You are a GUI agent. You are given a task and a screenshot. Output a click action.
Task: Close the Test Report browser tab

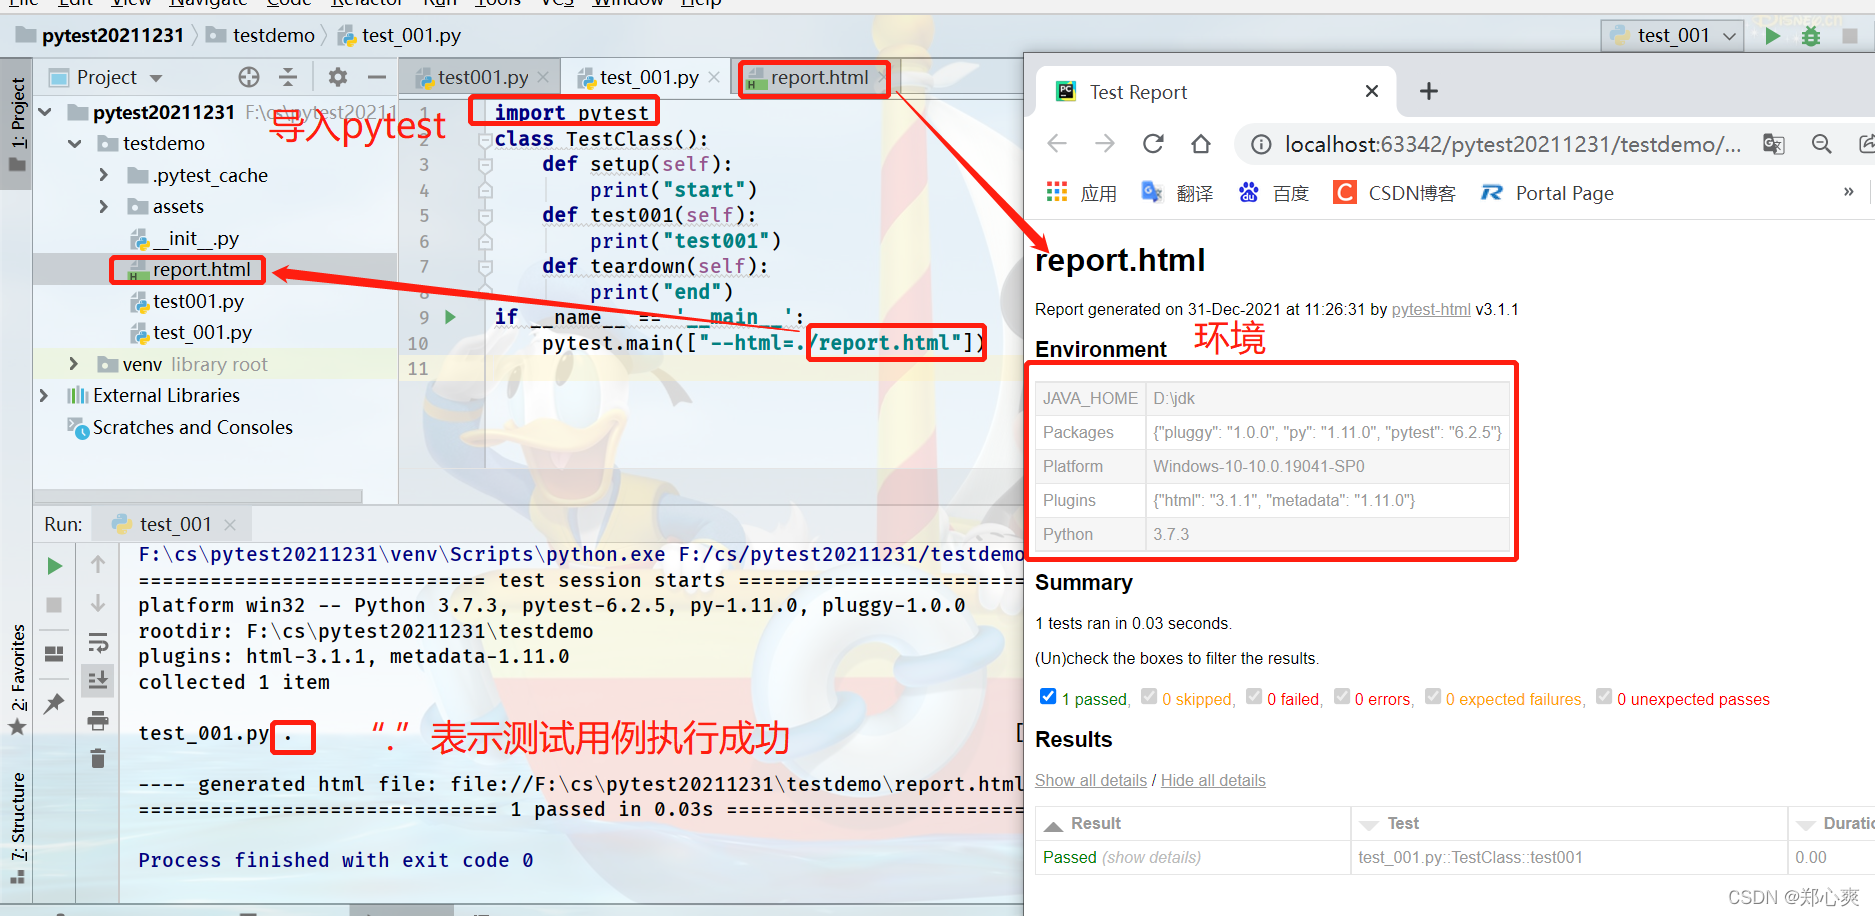(x=1372, y=91)
